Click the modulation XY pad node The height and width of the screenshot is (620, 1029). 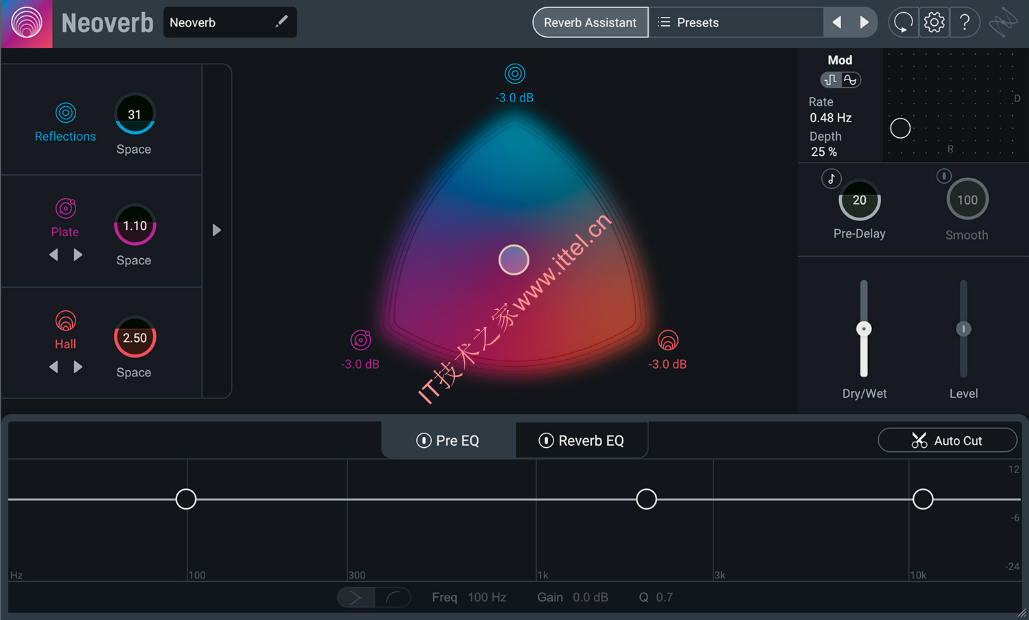tap(900, 128)
